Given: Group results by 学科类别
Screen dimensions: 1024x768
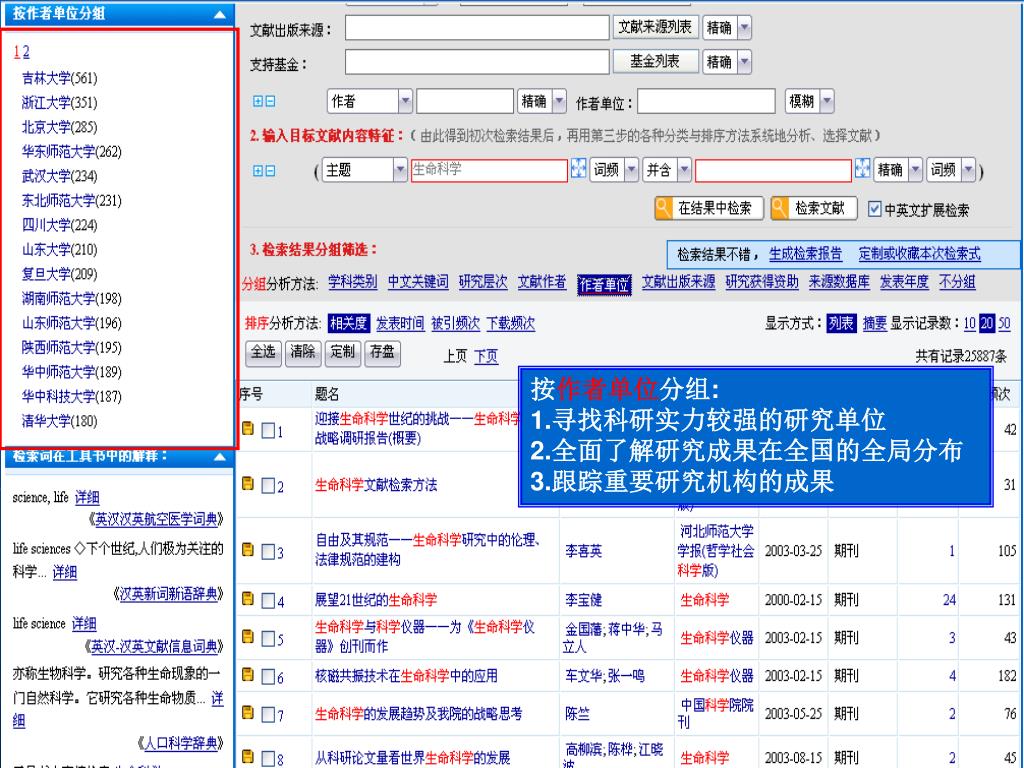Looking at the screenshot, I should click(353, 281).
